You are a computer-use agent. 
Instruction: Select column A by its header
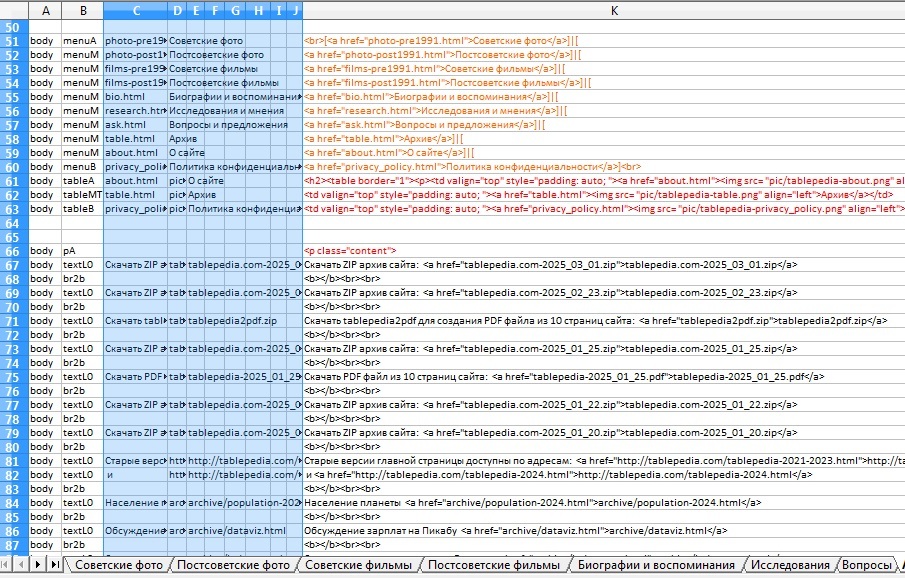coord(45,10)
